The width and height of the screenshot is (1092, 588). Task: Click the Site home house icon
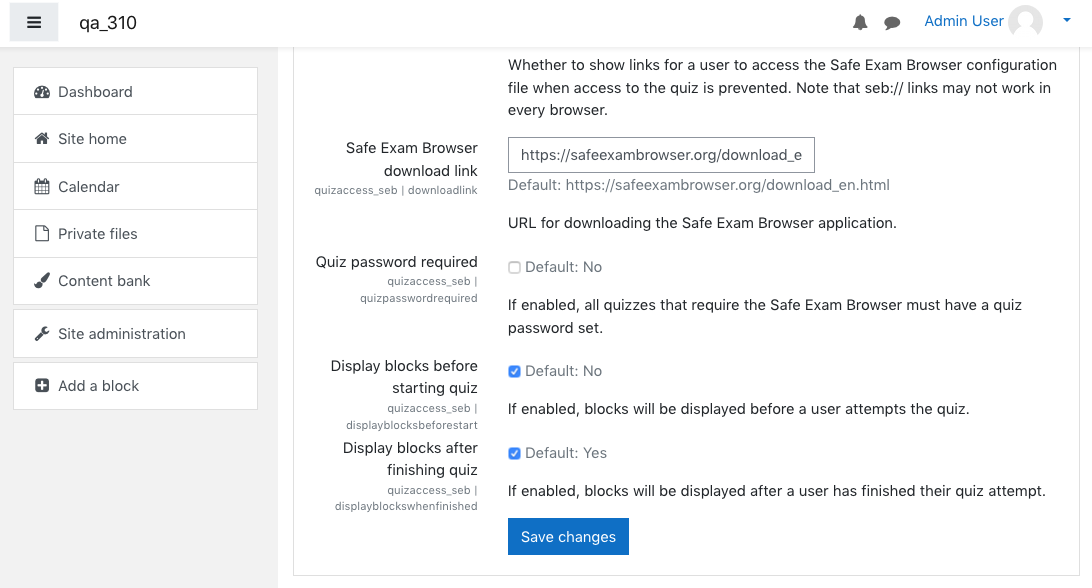(x=42, y=139)
